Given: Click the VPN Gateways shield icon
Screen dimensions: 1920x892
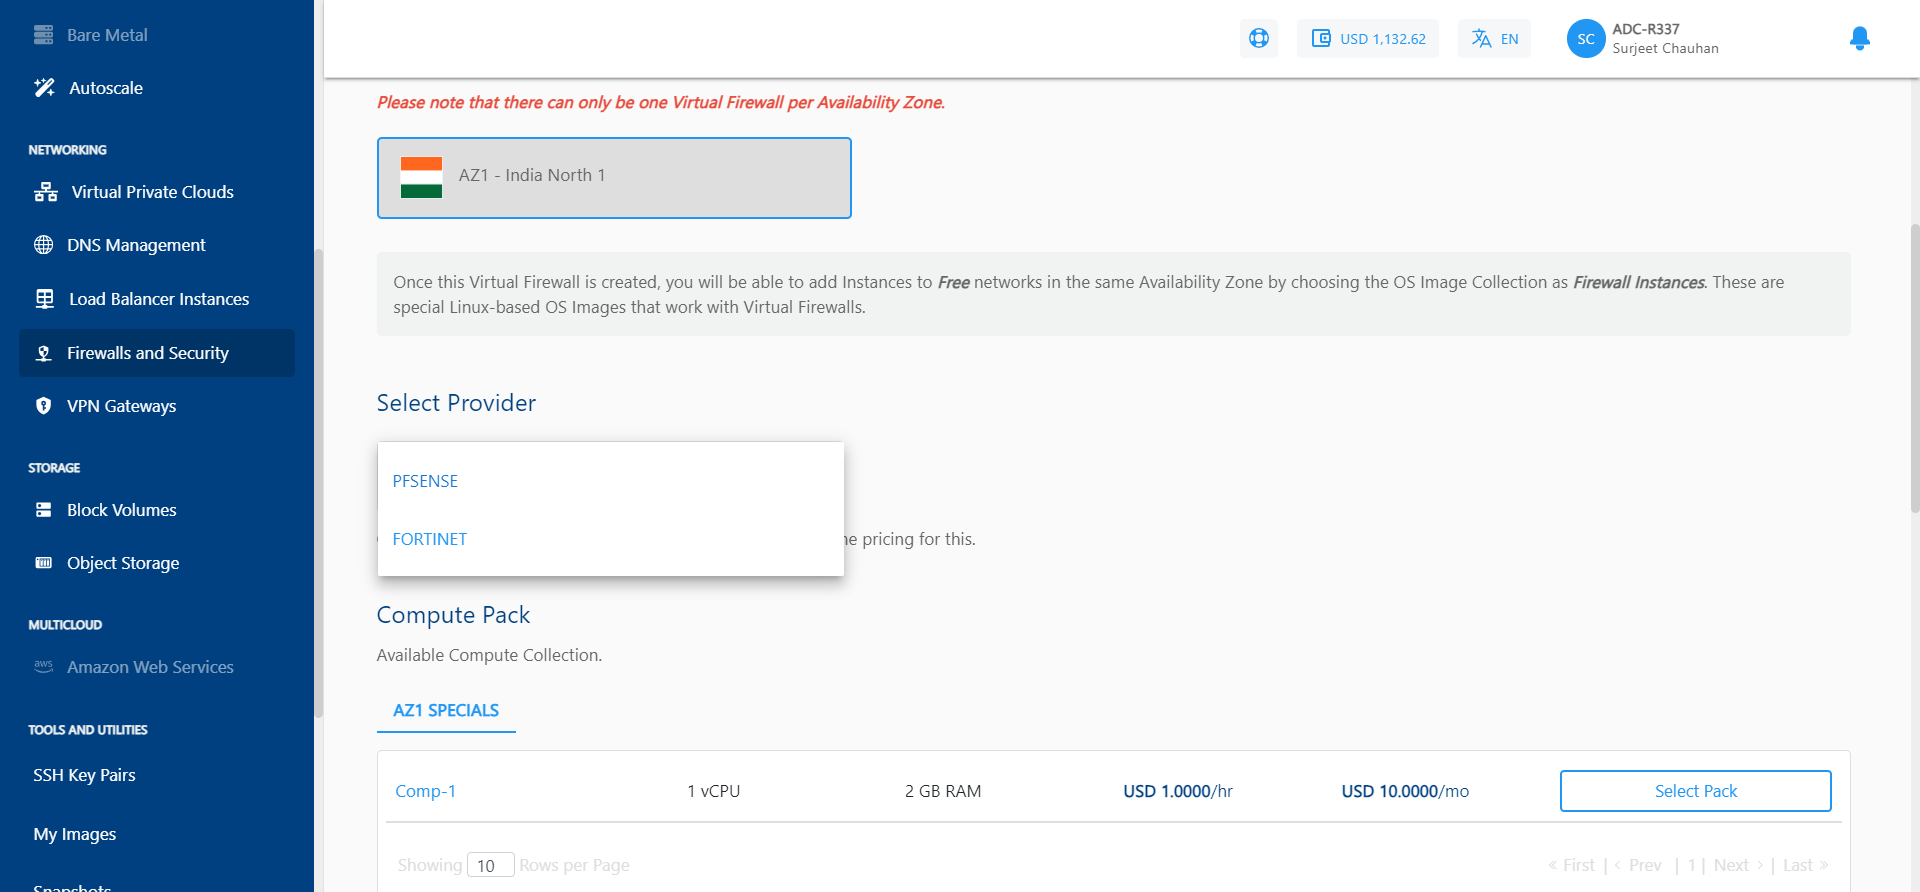Looking at the screenshot, I should click(44, 406).
